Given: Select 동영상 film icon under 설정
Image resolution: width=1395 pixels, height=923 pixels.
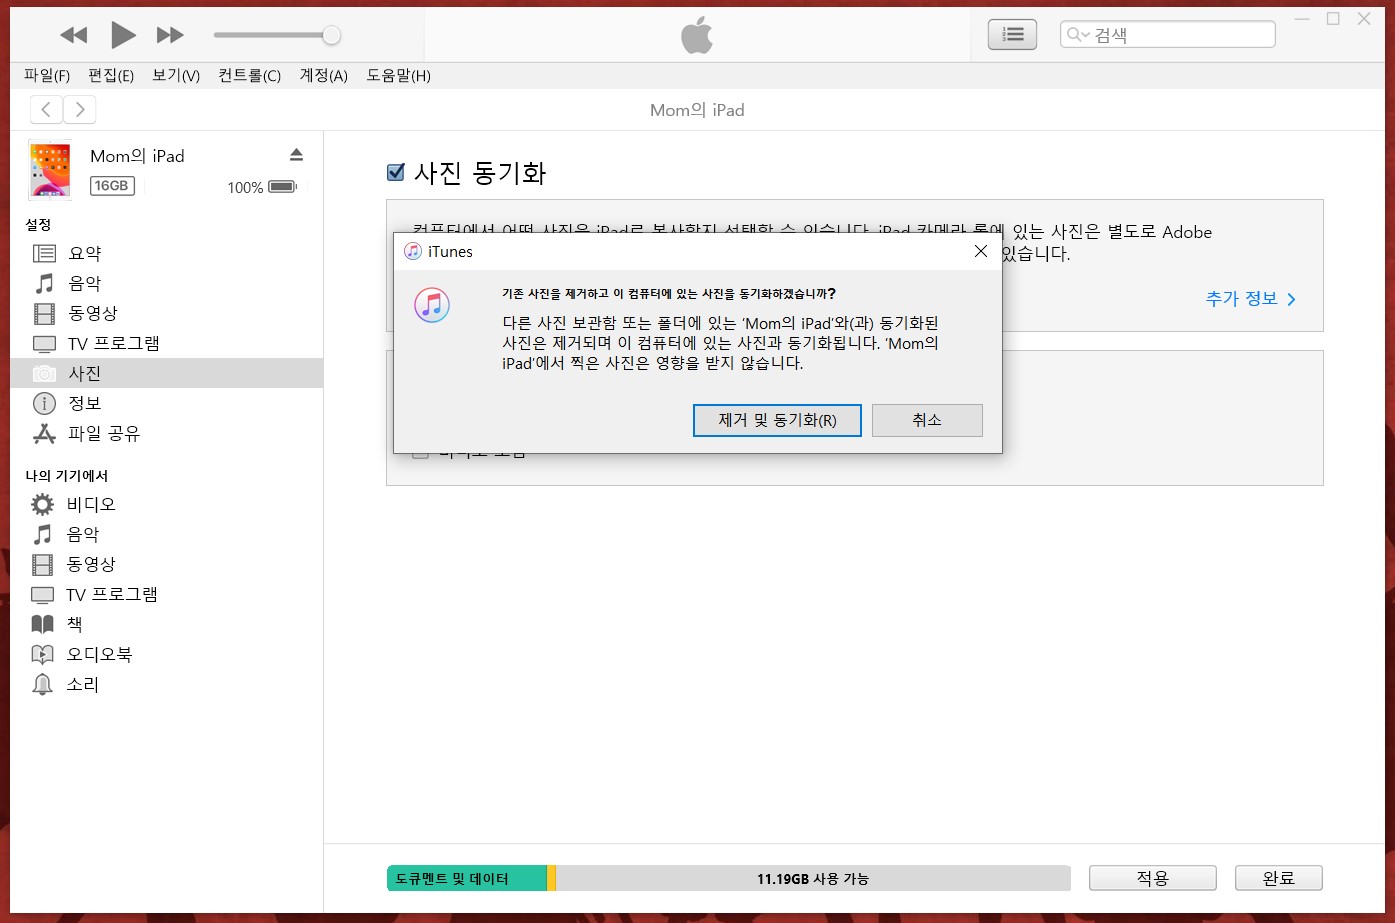Looking at the screenshot, I should [x=44, y=313].
